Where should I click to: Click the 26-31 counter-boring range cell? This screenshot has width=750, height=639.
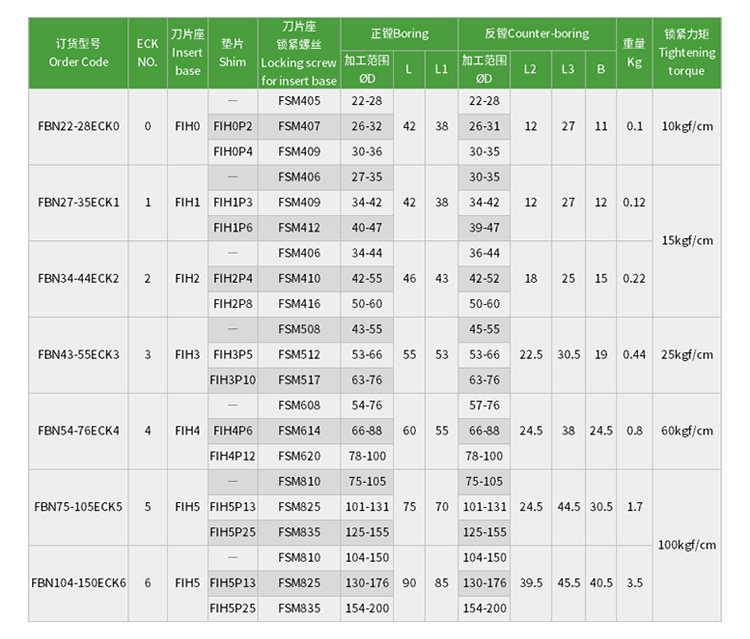point(484,127)
